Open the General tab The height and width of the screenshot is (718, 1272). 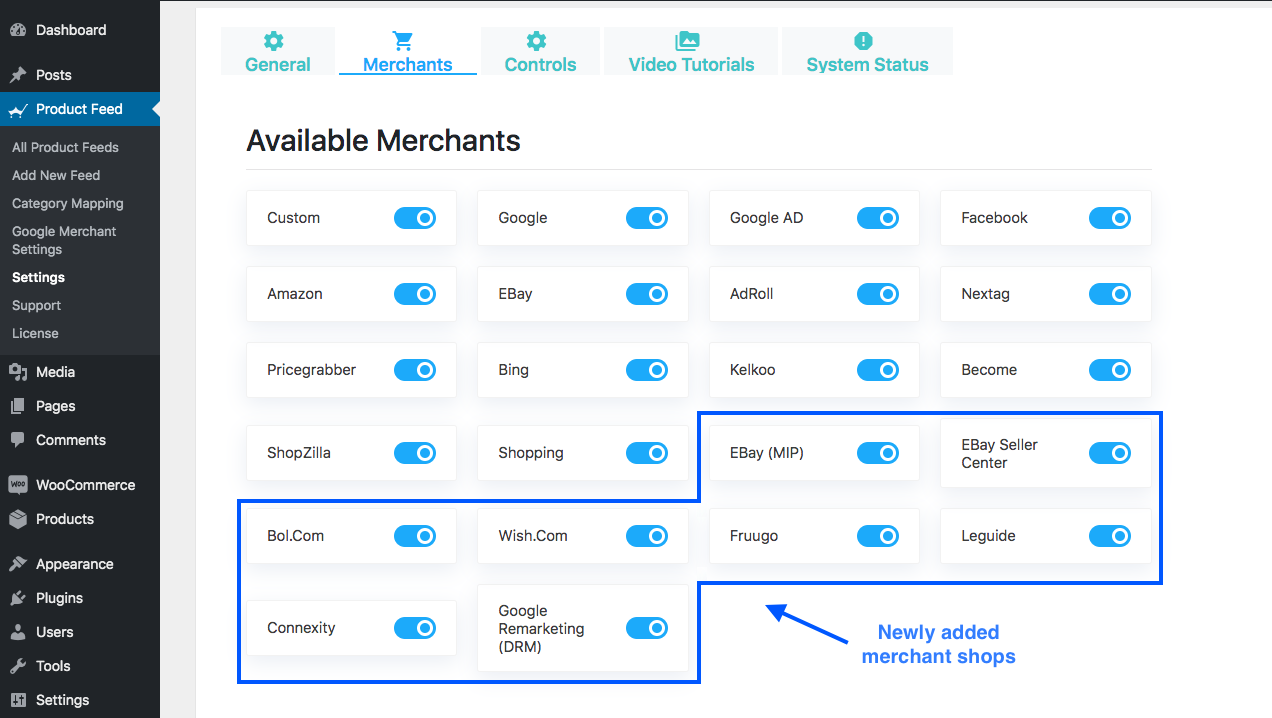(278, 51)
